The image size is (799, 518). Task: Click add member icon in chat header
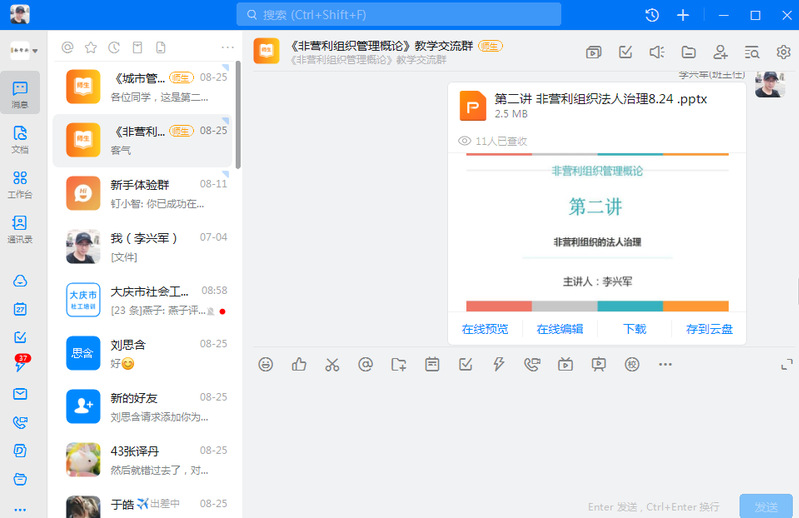(x=720, y=52)
